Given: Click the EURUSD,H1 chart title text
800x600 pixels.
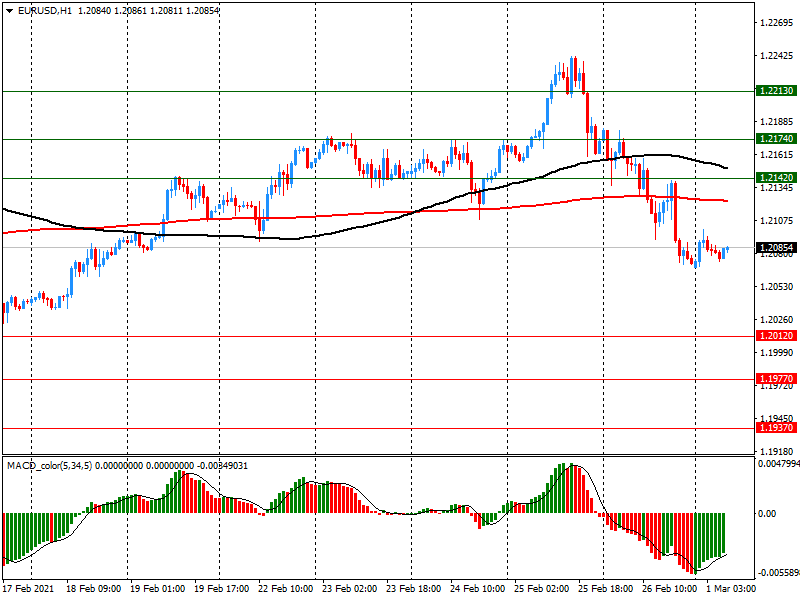Looking at the screenshot, I should pos(45,10).
